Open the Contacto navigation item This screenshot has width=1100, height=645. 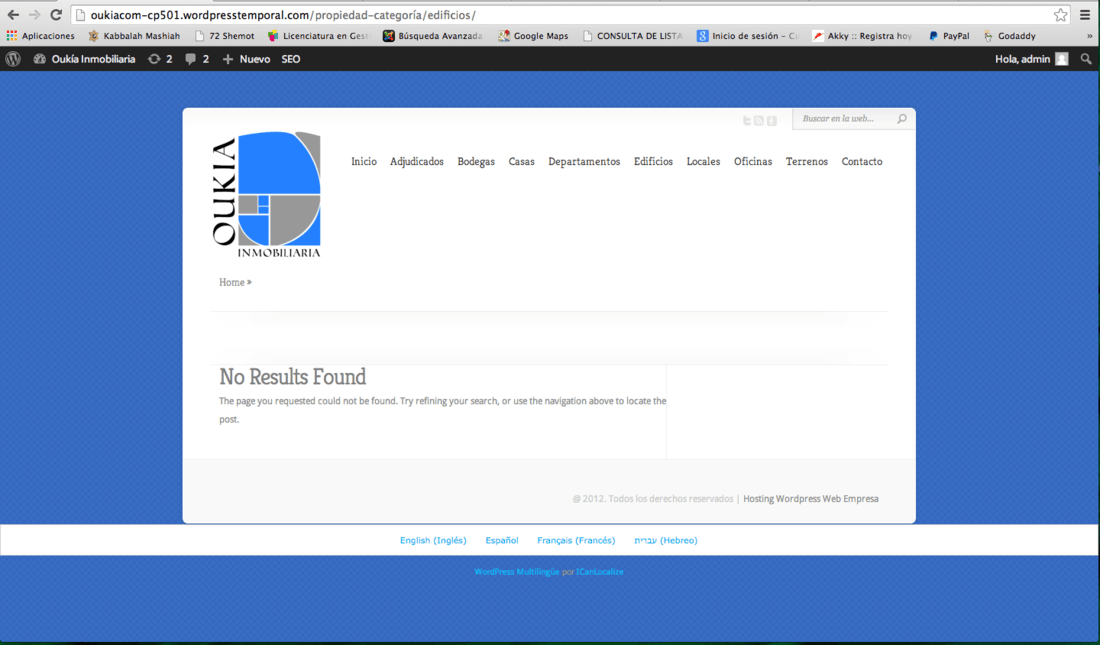pyautogui.click(x=861, y=161)
